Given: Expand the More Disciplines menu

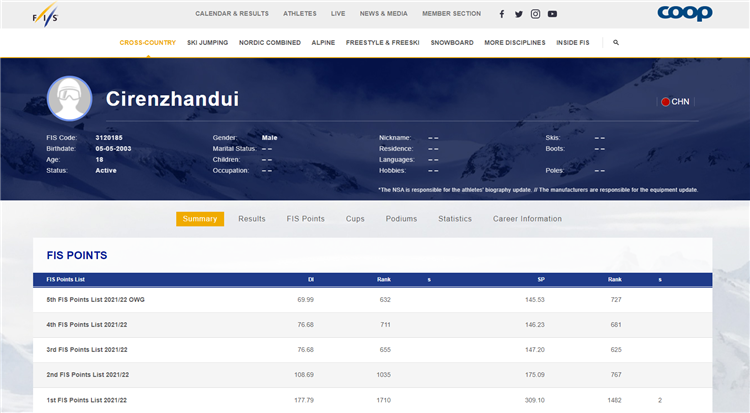Looking at the screenshot, I should point(515,43).
